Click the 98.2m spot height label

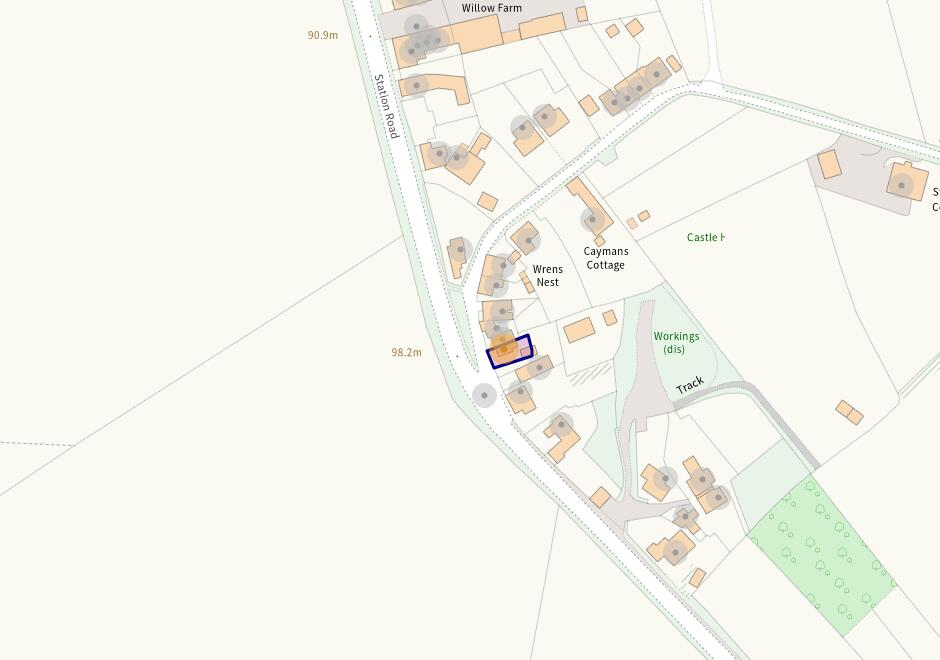pos(406,352)
